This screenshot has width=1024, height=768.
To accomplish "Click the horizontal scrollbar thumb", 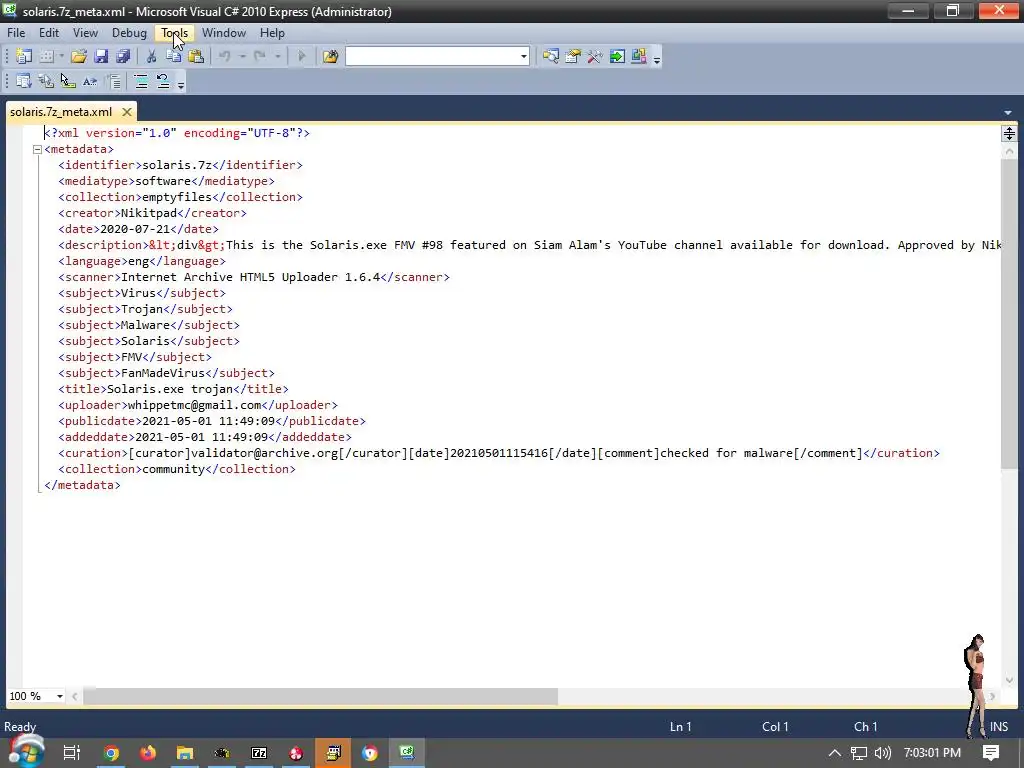I will pos(321,696).
